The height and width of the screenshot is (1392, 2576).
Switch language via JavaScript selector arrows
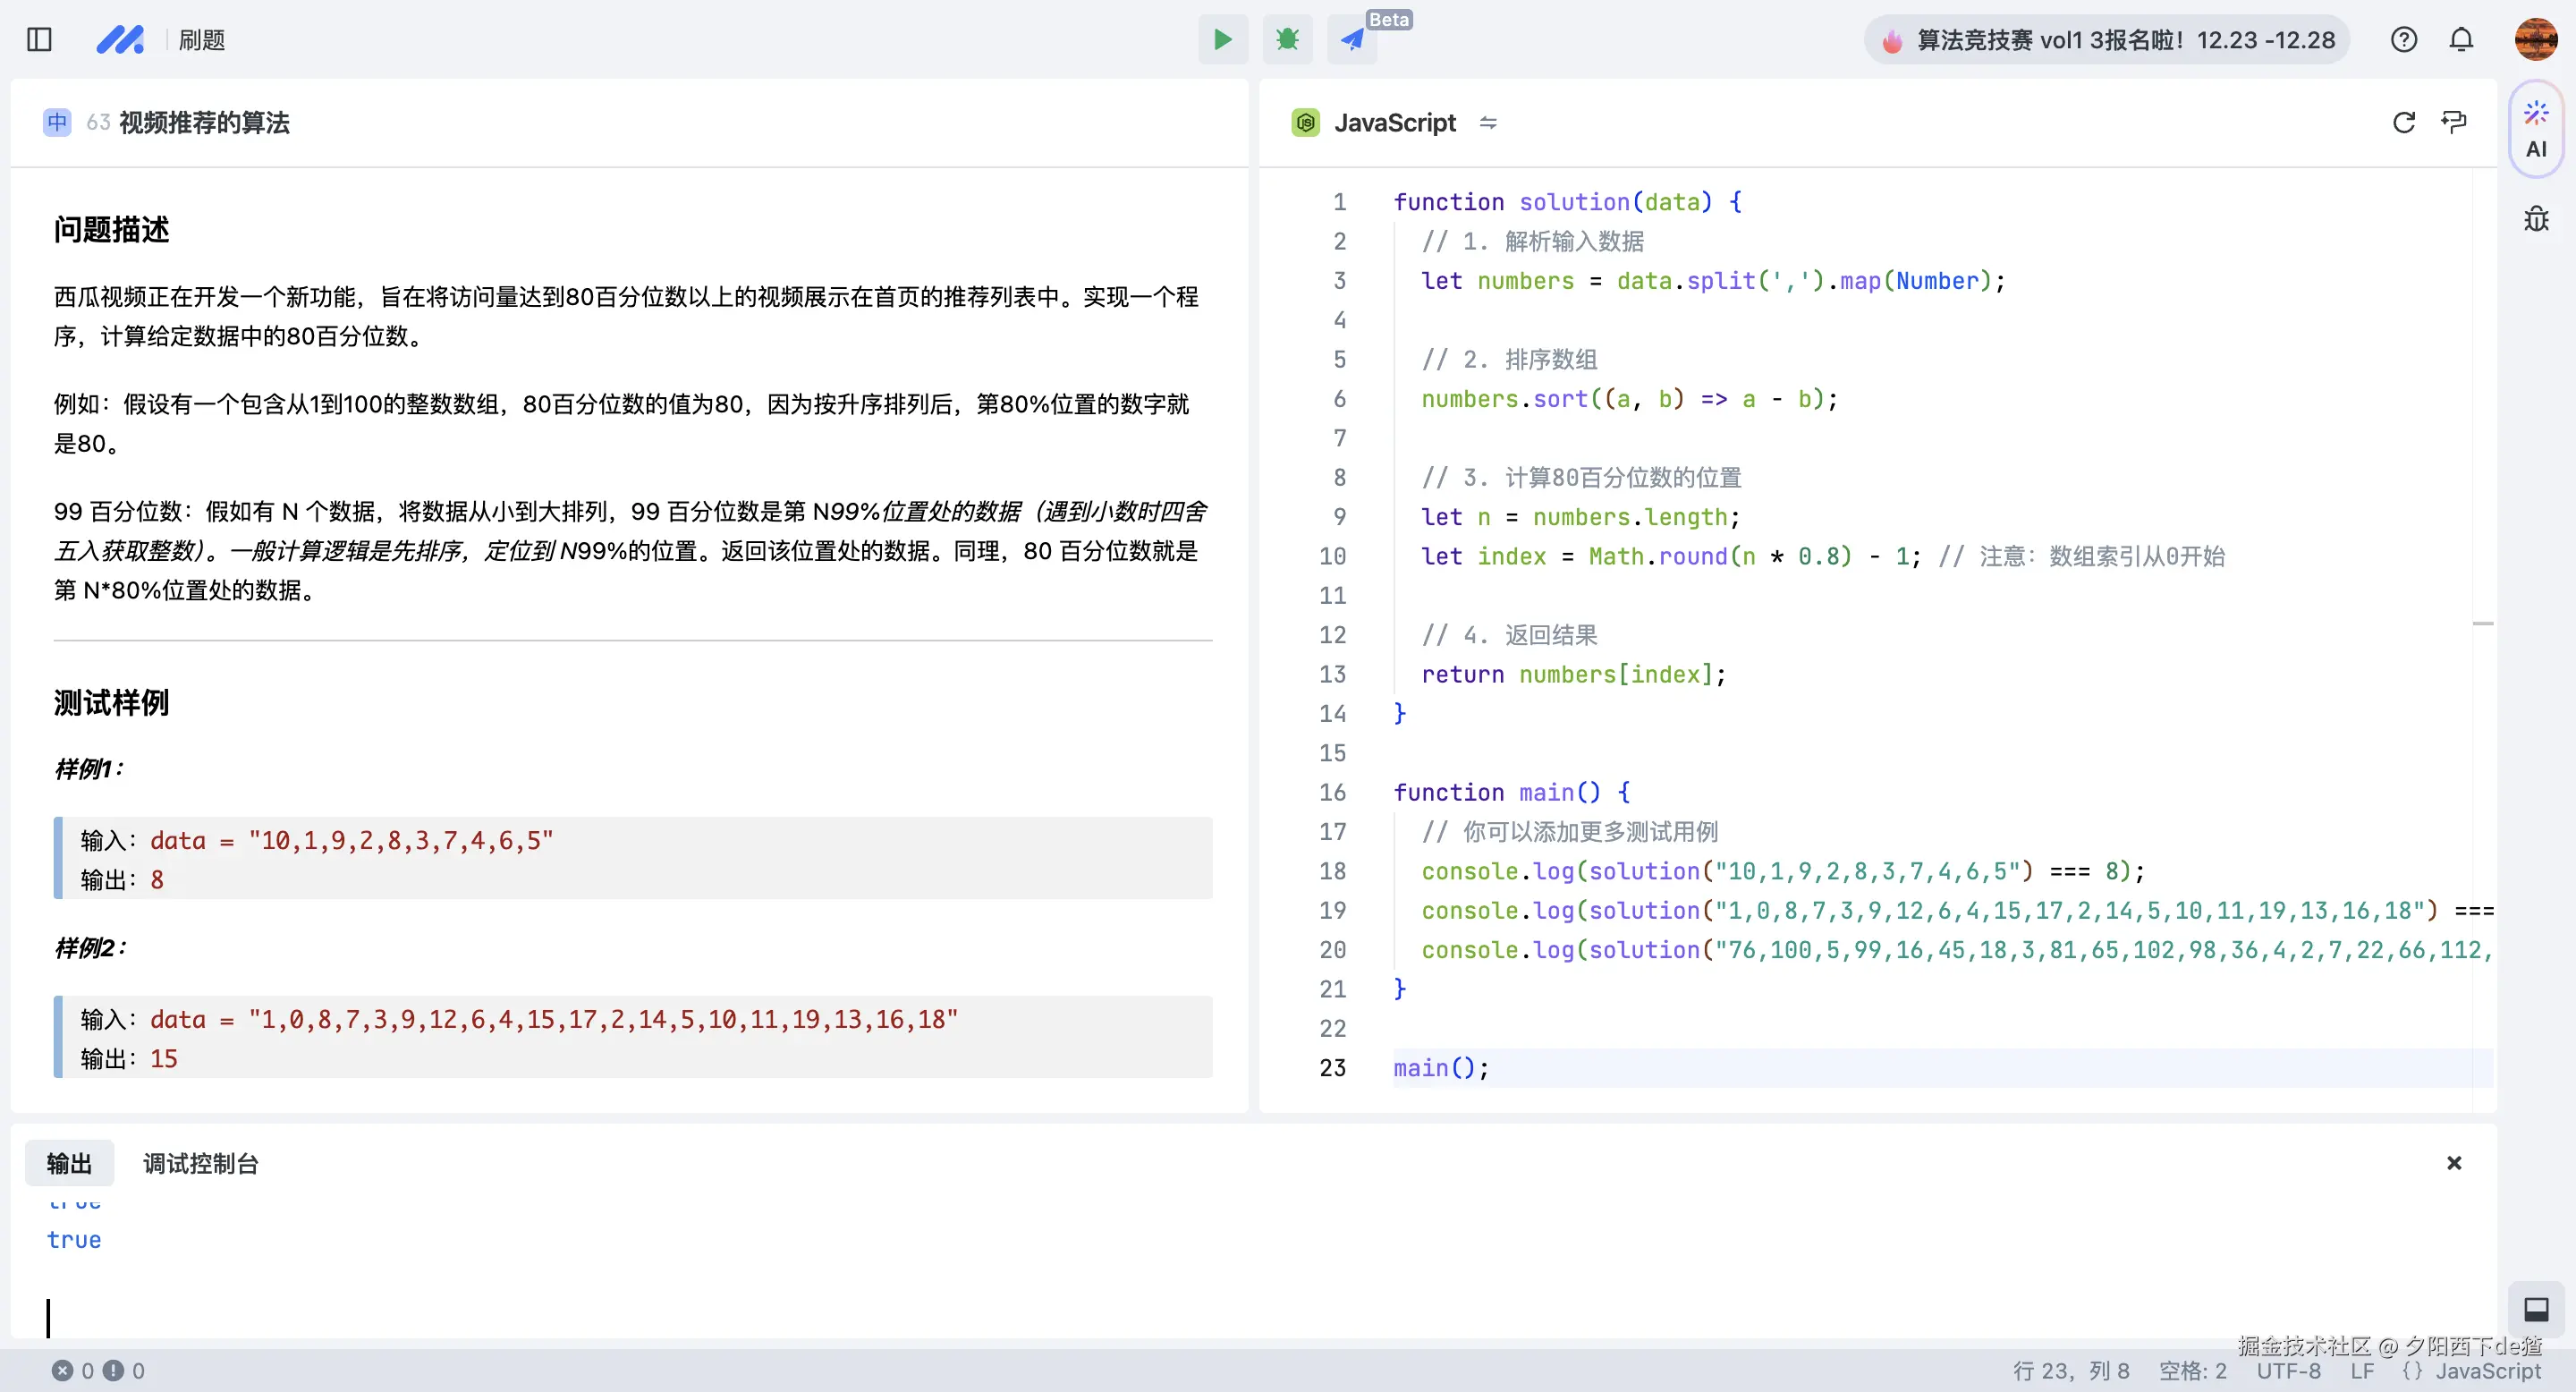1488,122
